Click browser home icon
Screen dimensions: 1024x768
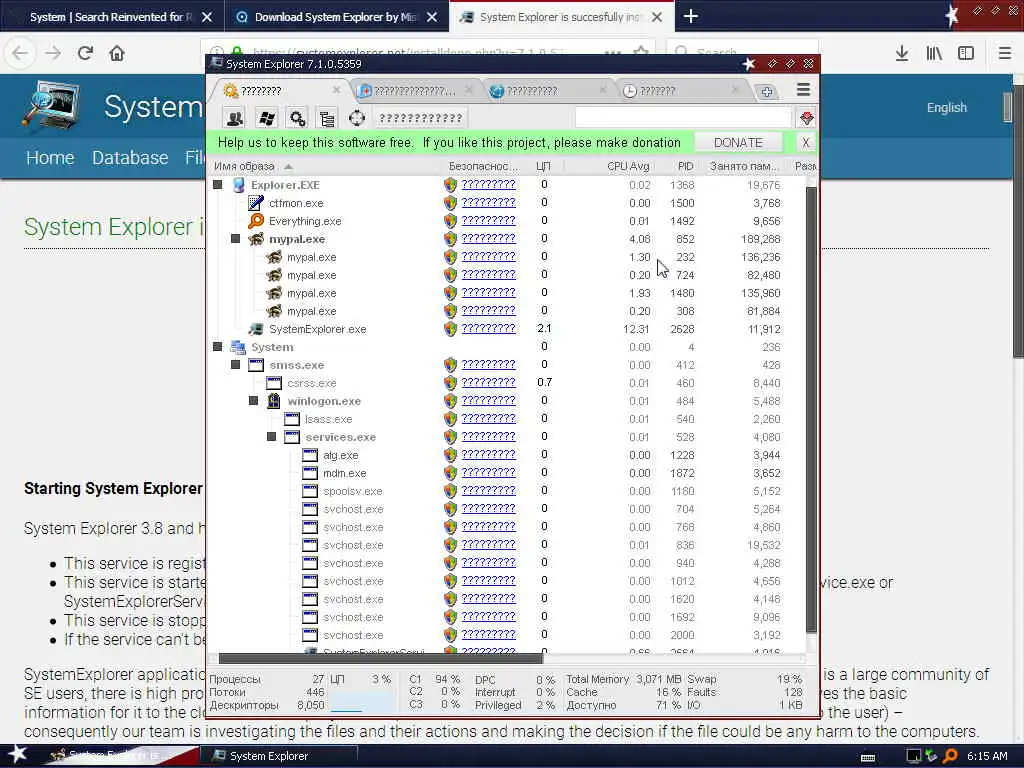[x=117, y=53]
